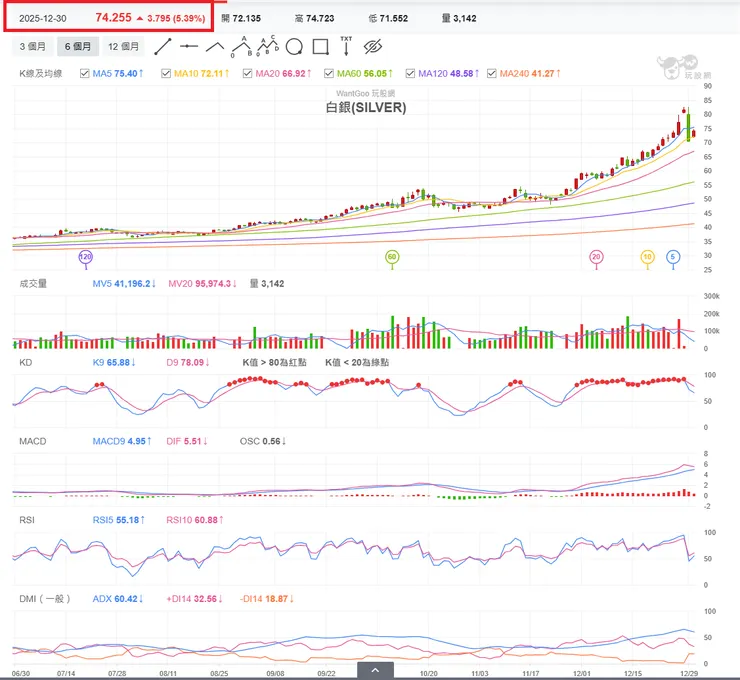The height and width of the screenshot is (680, 740).
Task: Click the MACD9 4.95 value
Action: [122, 441]
